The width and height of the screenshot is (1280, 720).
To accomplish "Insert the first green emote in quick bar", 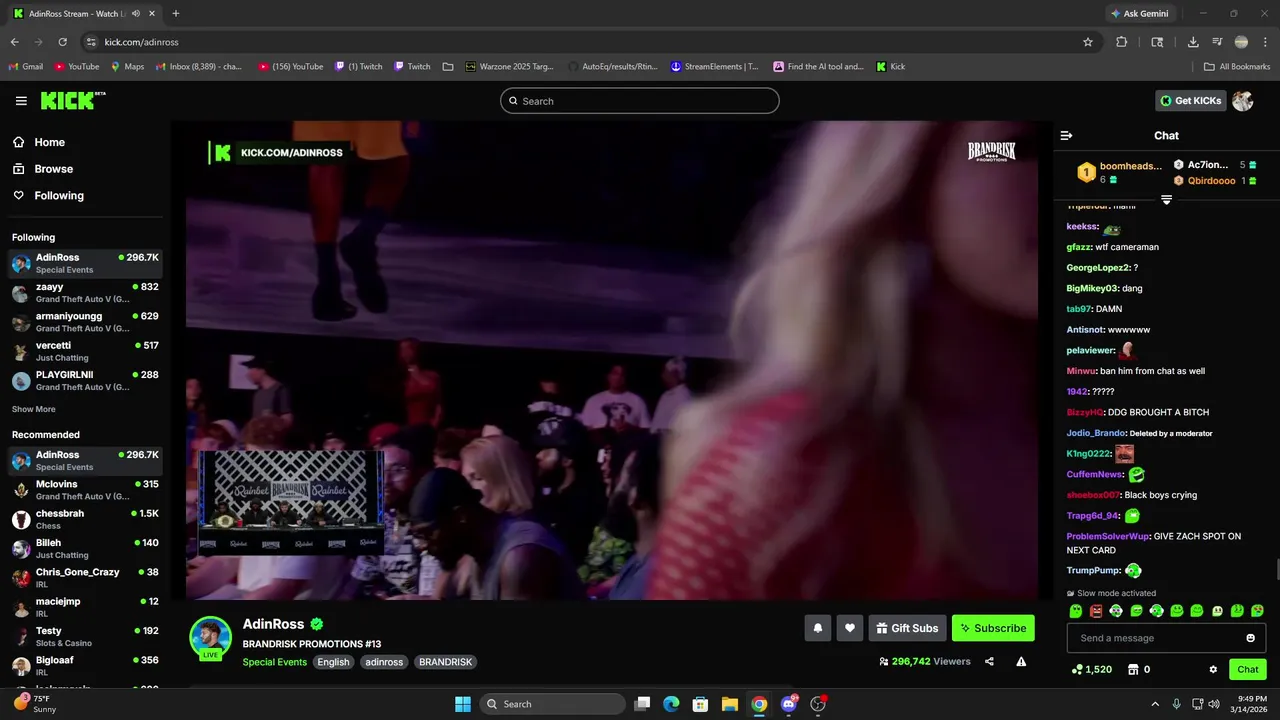I will pos(1076,611).
